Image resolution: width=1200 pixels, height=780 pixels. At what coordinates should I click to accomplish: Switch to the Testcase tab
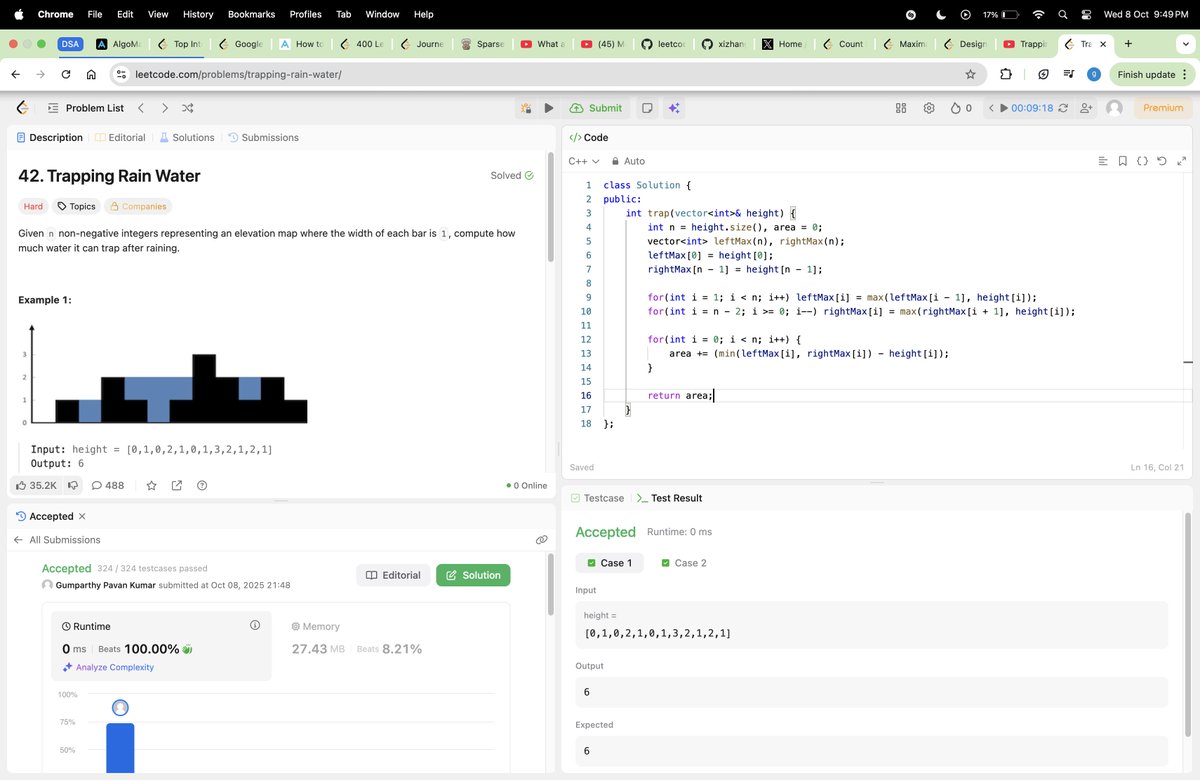point(597,498)
